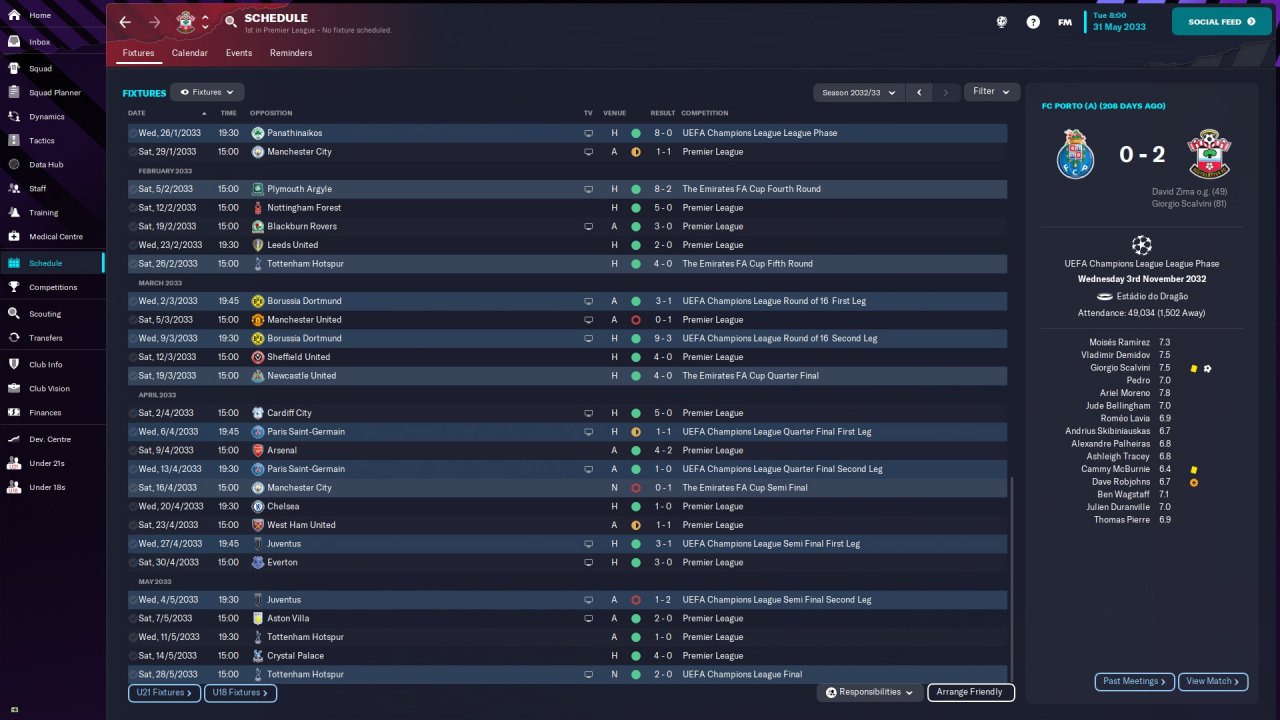Open Competitions in the sidebar
This screenshot has height=720, width=1280.
coord(52,287)
